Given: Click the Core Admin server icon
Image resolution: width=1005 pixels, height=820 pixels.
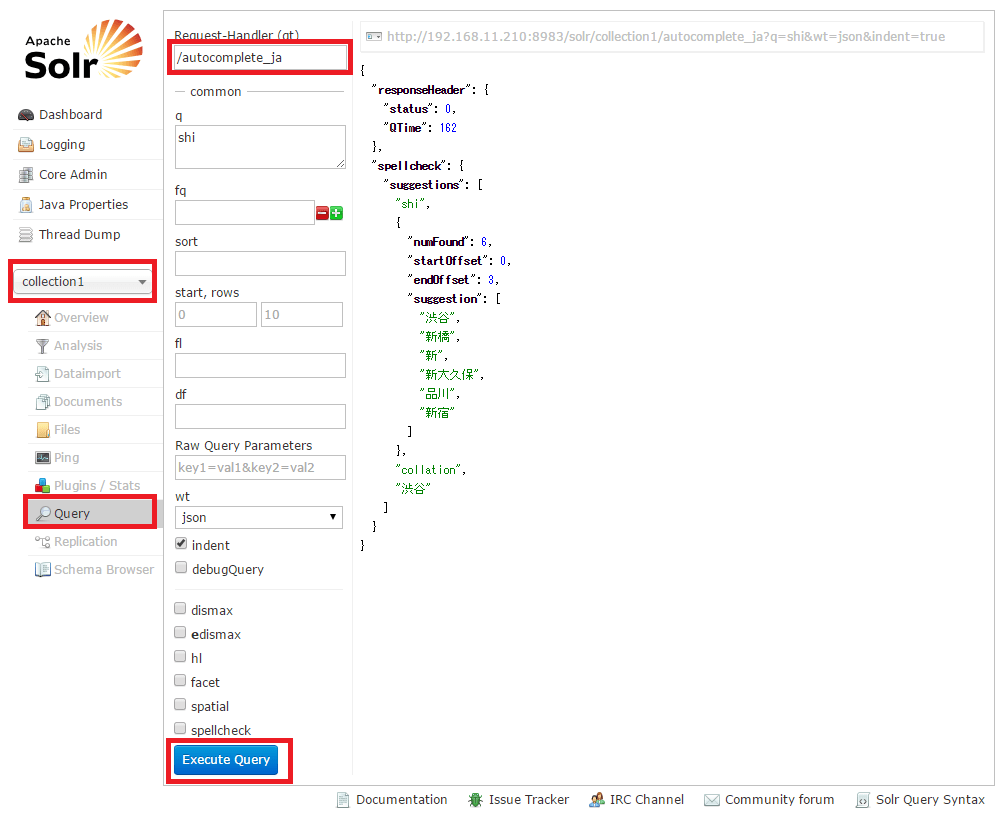Looking at the screenshot, I should [26, 175].
